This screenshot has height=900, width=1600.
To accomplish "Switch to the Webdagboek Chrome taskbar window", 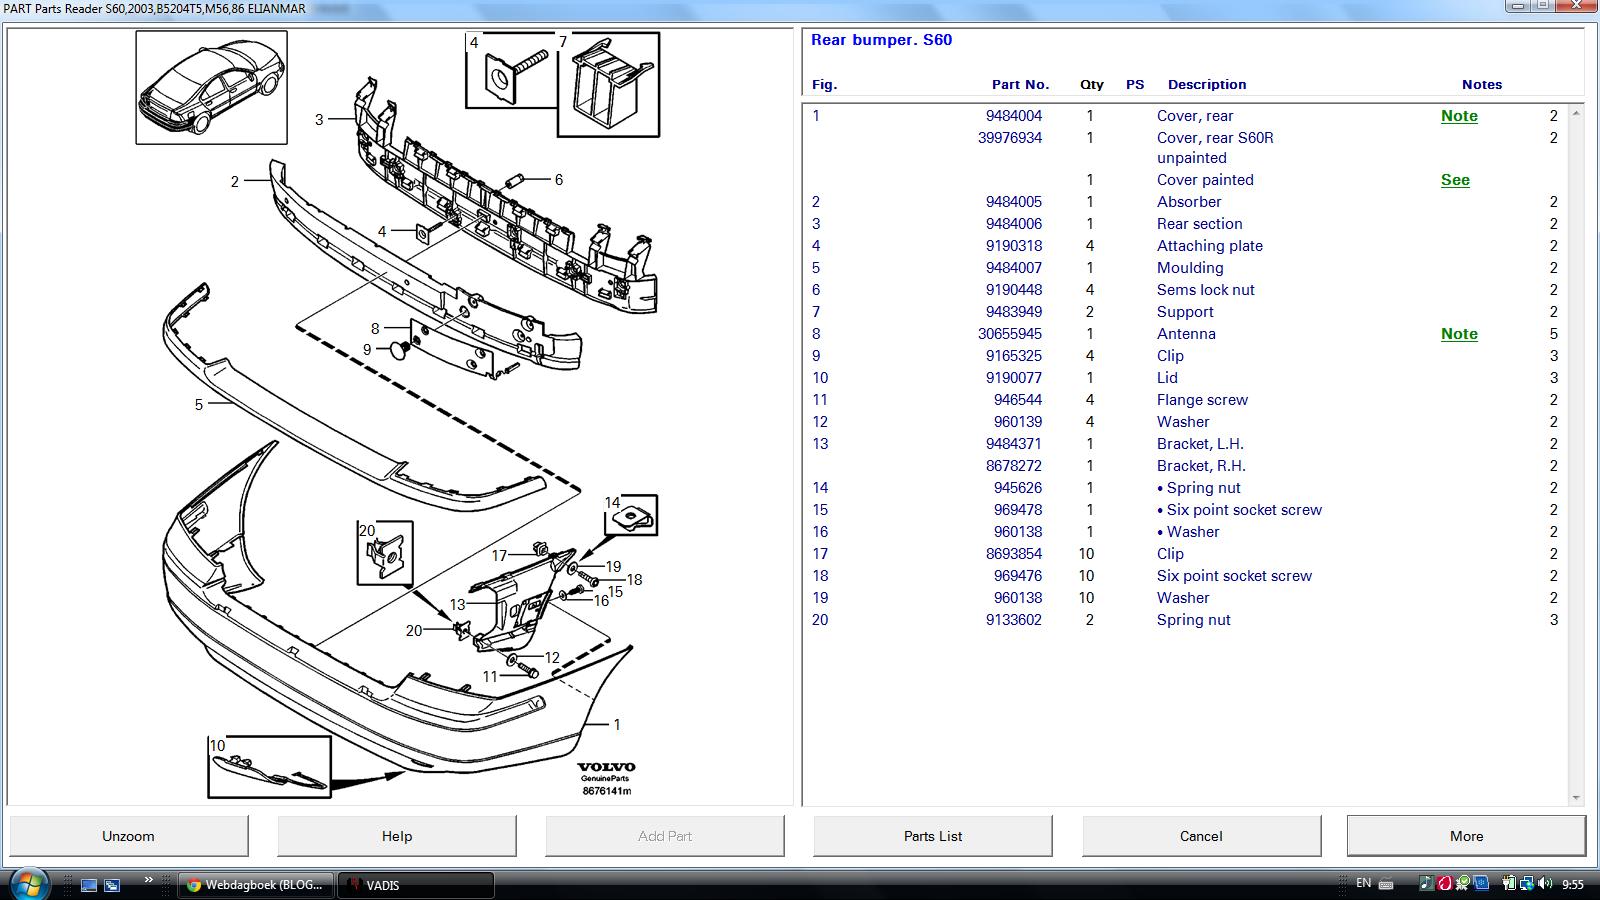I will point(256,885).
